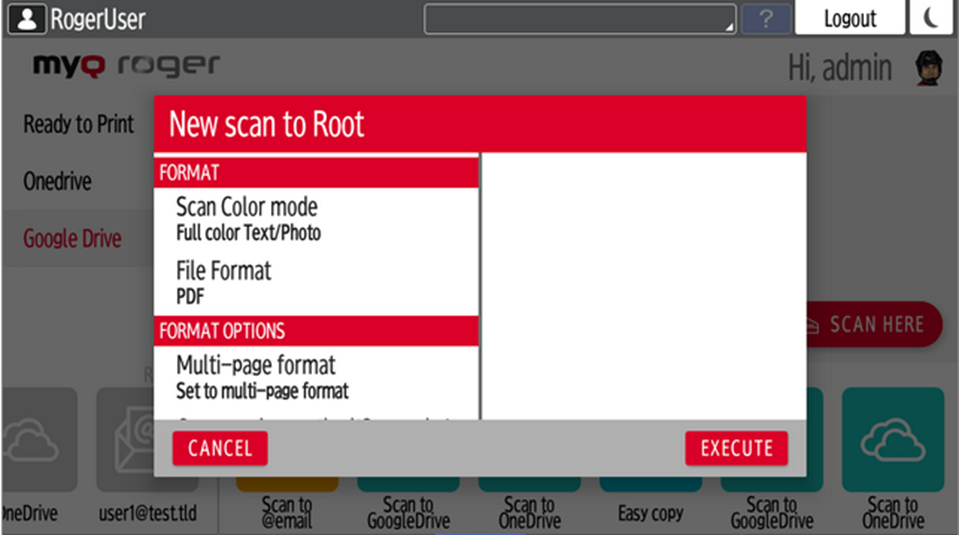
Task: Click the Hi, admin greeting text
Action: coord(840,67)
